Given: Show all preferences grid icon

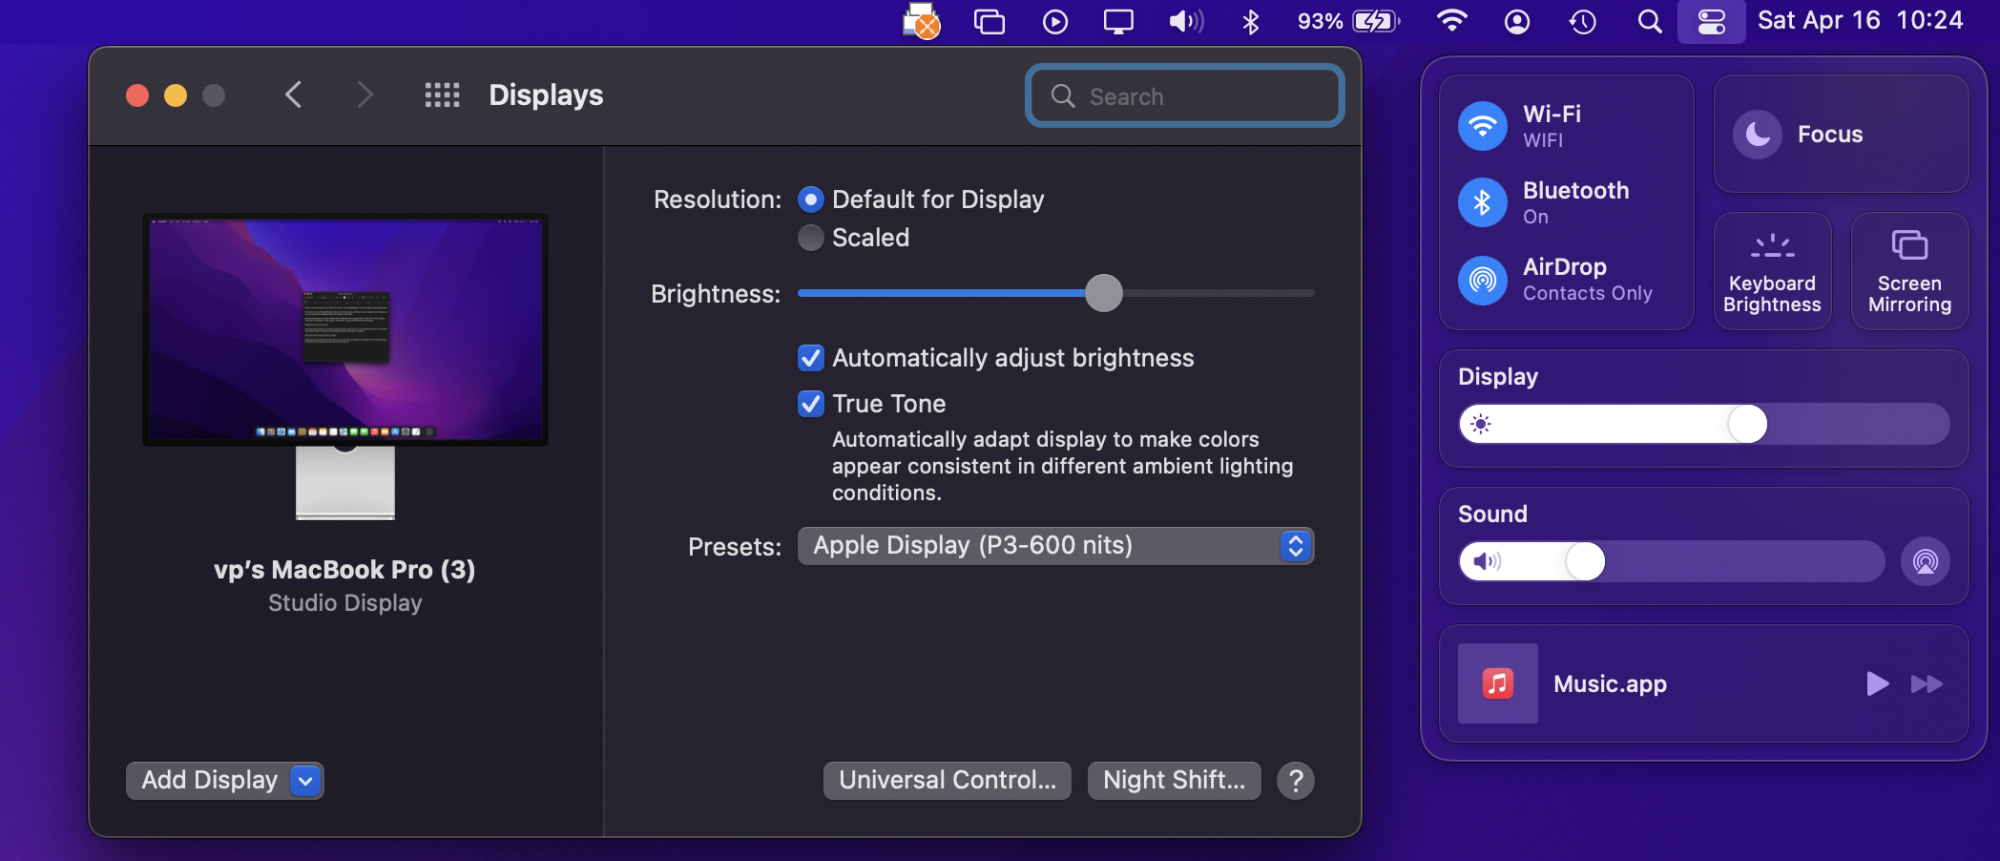Looking at the screenshot, I should point(442,95).
